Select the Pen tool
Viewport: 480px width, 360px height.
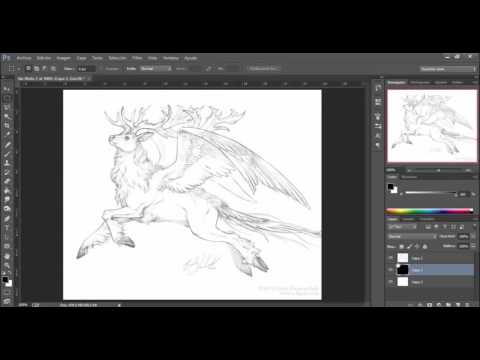tap(7, 219)
